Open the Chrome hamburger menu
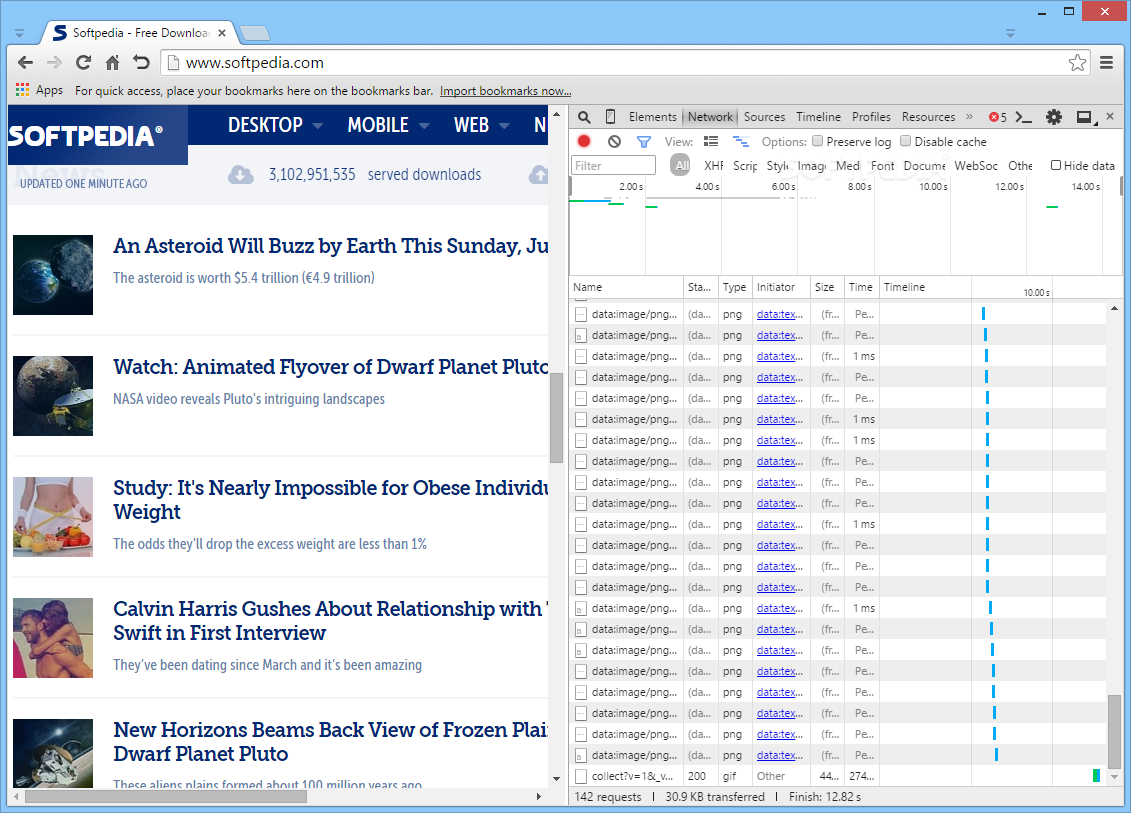Screen dimensions: 1131x813 coord(1106,63)
